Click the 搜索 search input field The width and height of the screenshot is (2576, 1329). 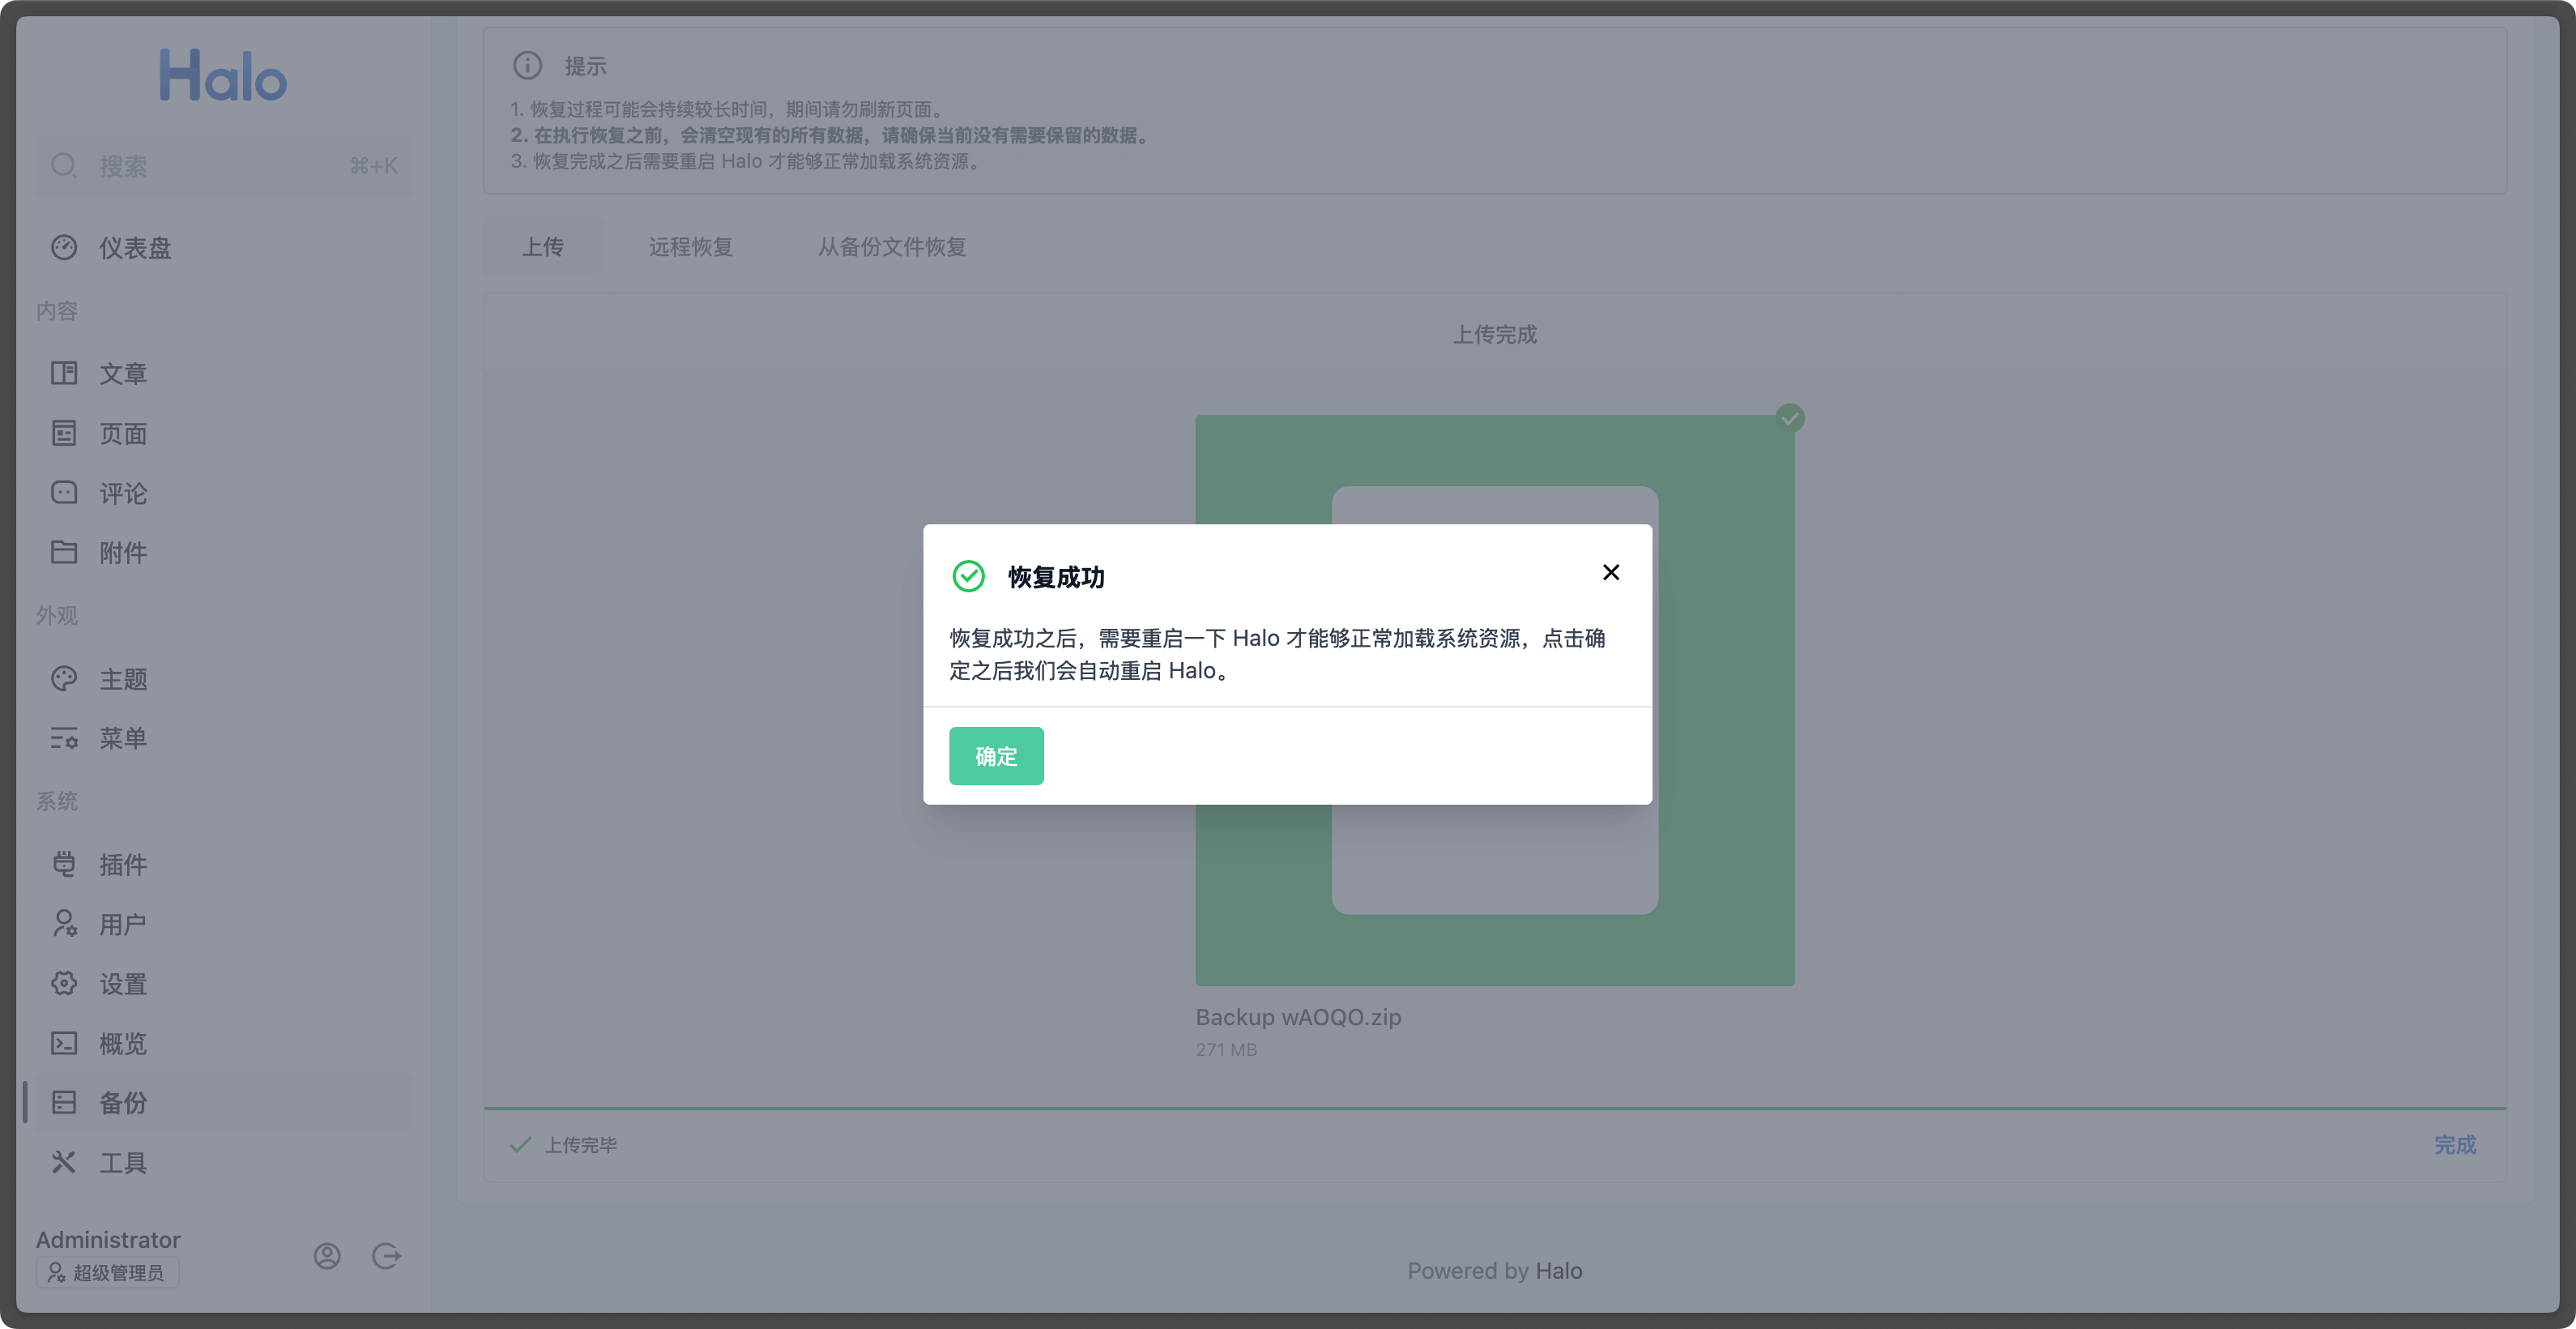click(224, 165)
